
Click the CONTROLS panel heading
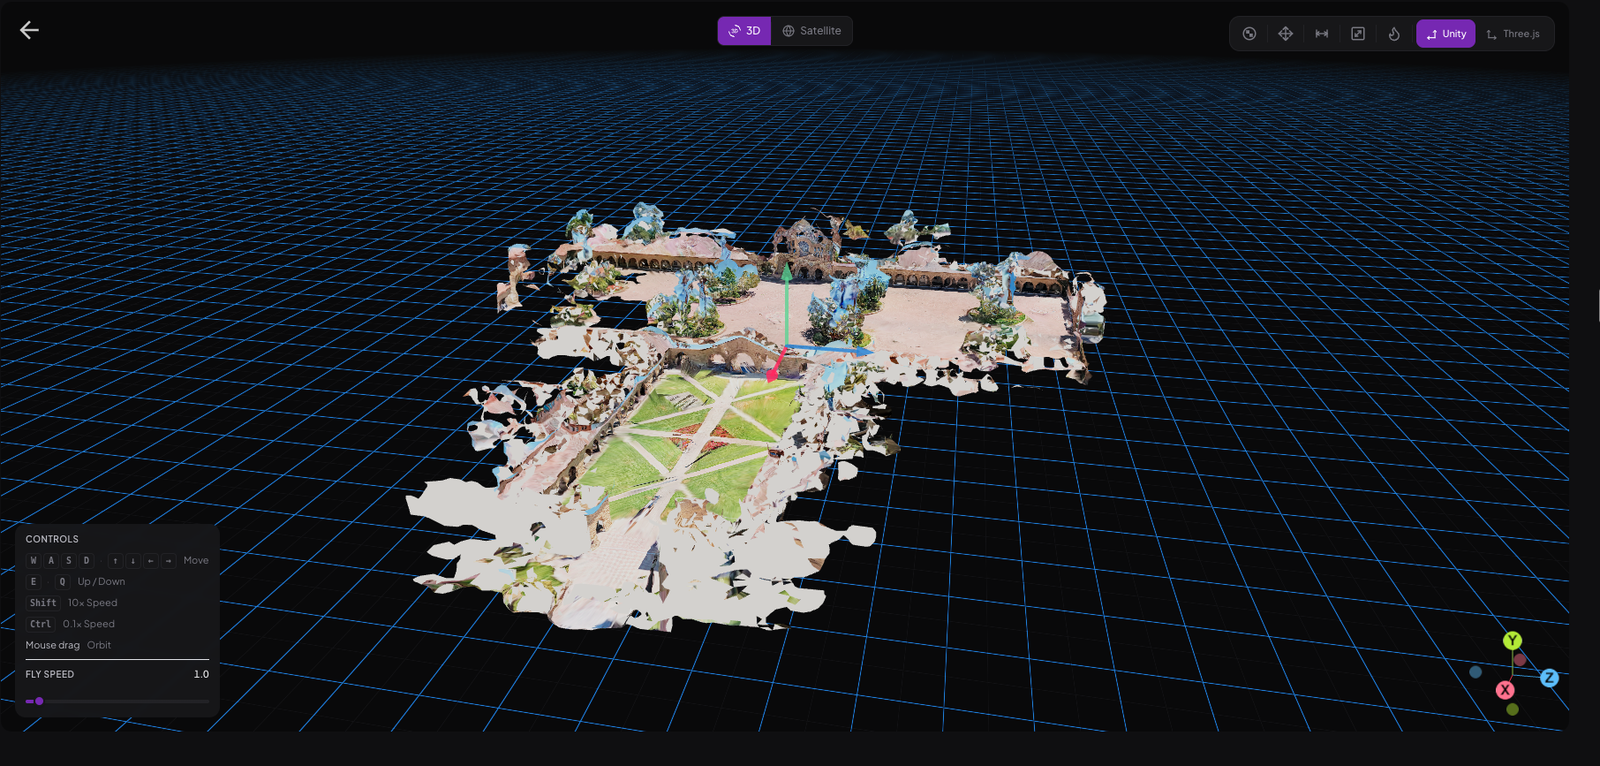coord(52,539)
